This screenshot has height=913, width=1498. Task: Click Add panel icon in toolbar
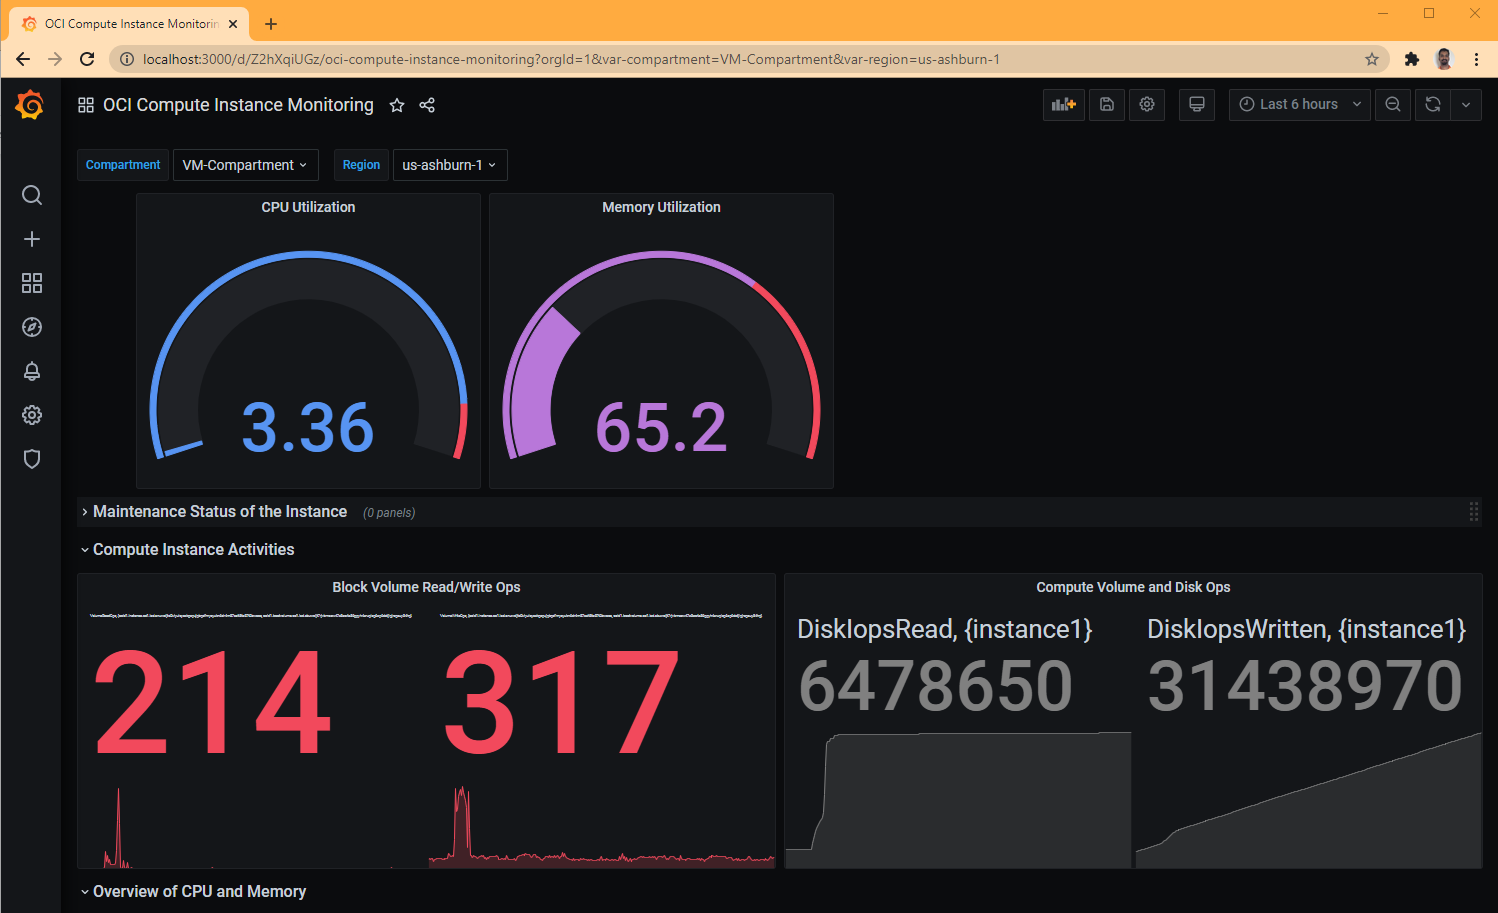1063,104
